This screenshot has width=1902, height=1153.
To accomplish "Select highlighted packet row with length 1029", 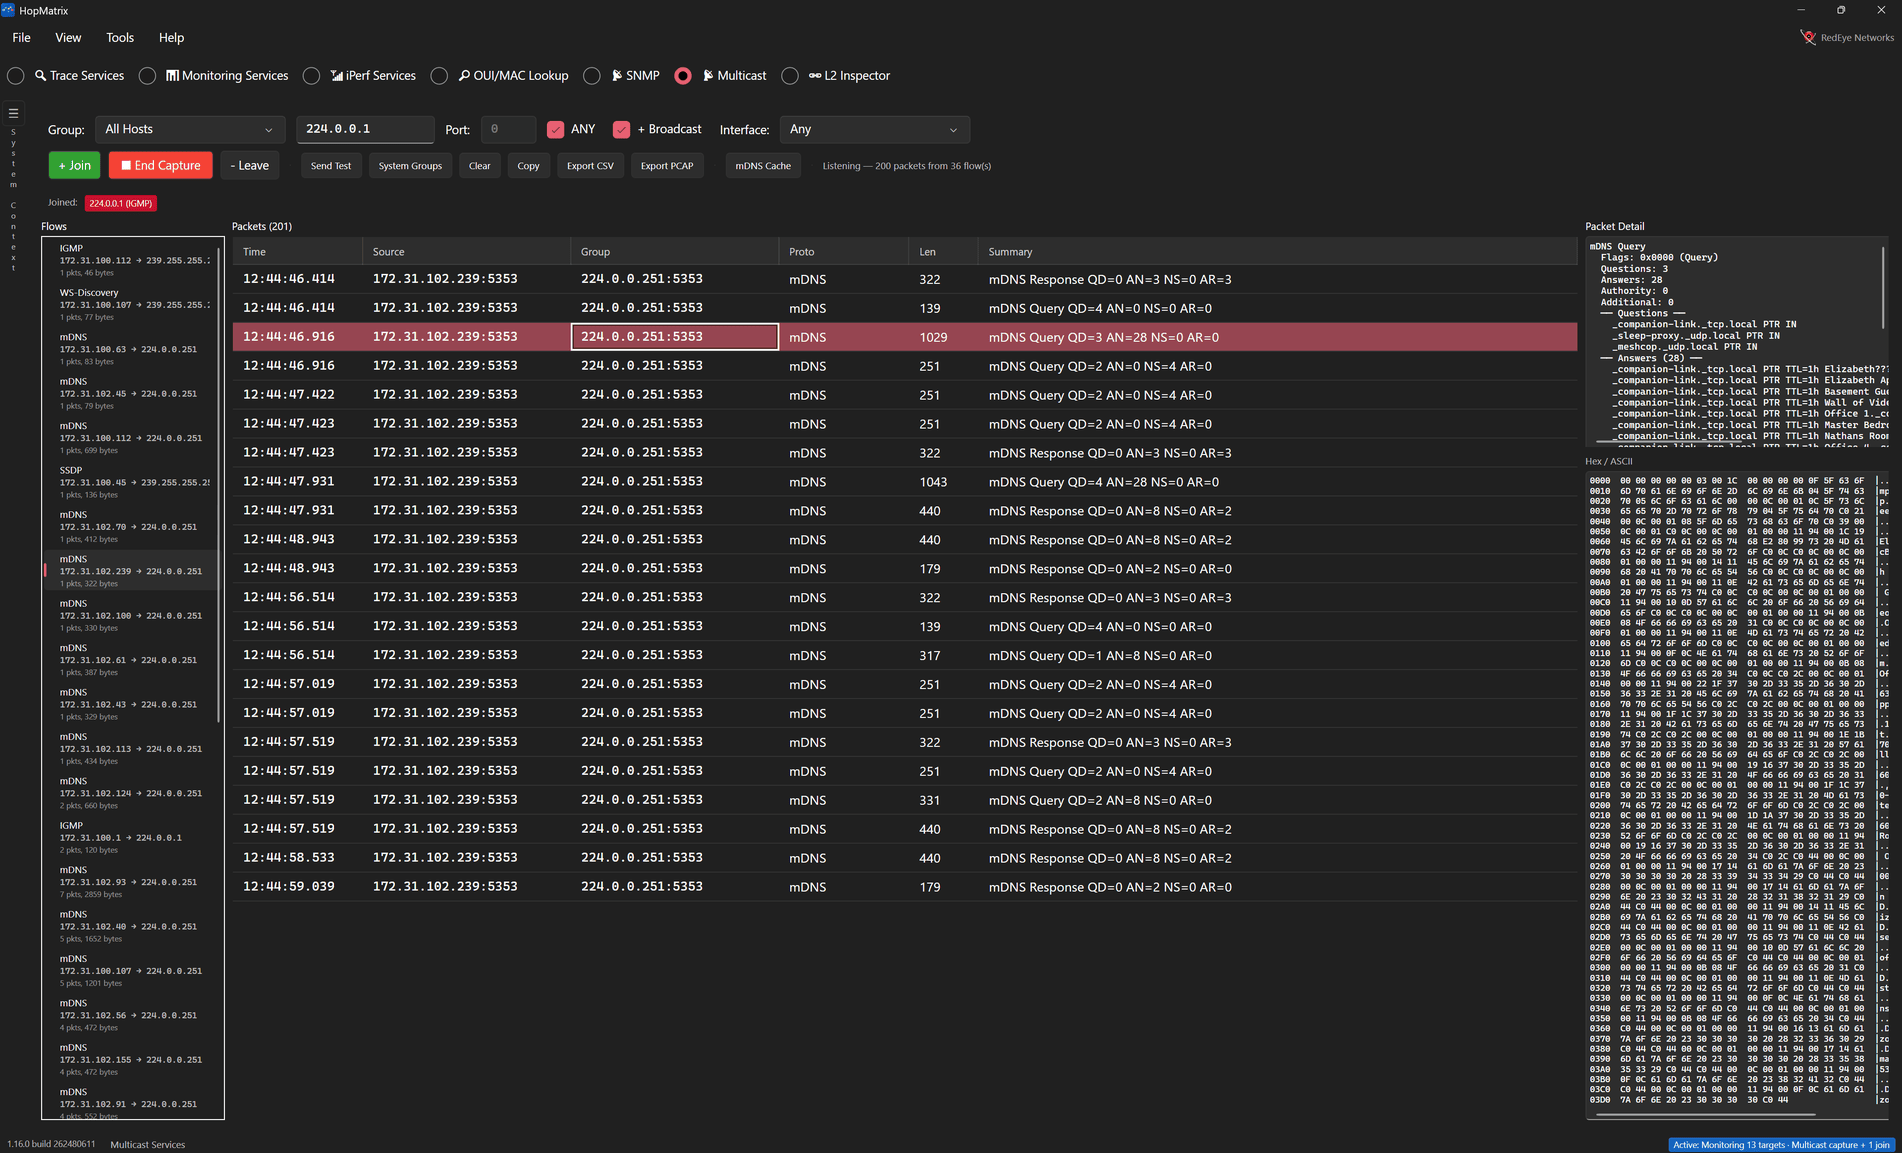I will click(x=904, y=337).
